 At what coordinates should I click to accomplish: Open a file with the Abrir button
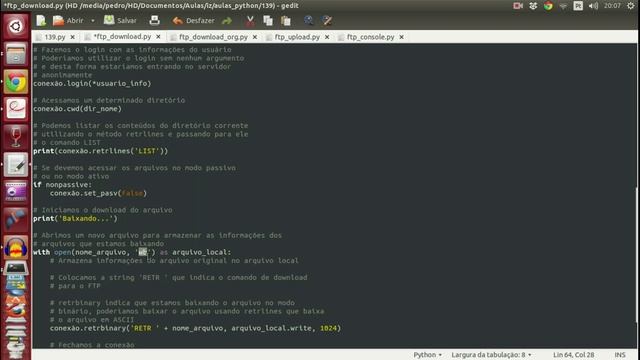(68, 20)
